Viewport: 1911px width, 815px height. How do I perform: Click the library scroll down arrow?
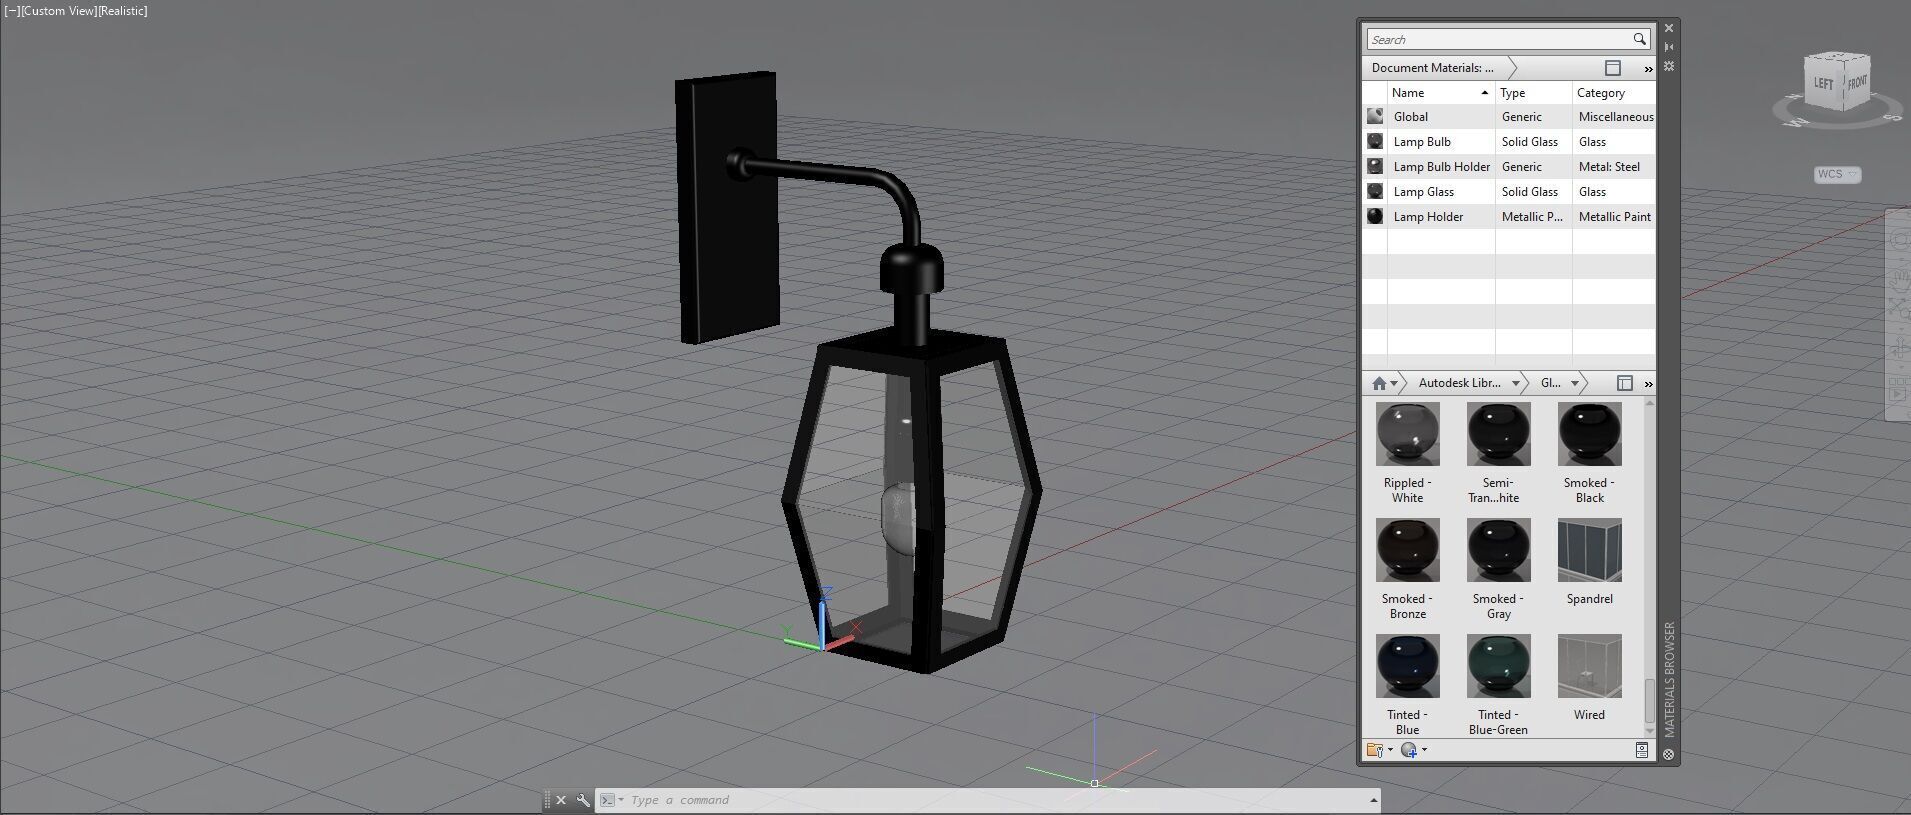point(1649,732)
